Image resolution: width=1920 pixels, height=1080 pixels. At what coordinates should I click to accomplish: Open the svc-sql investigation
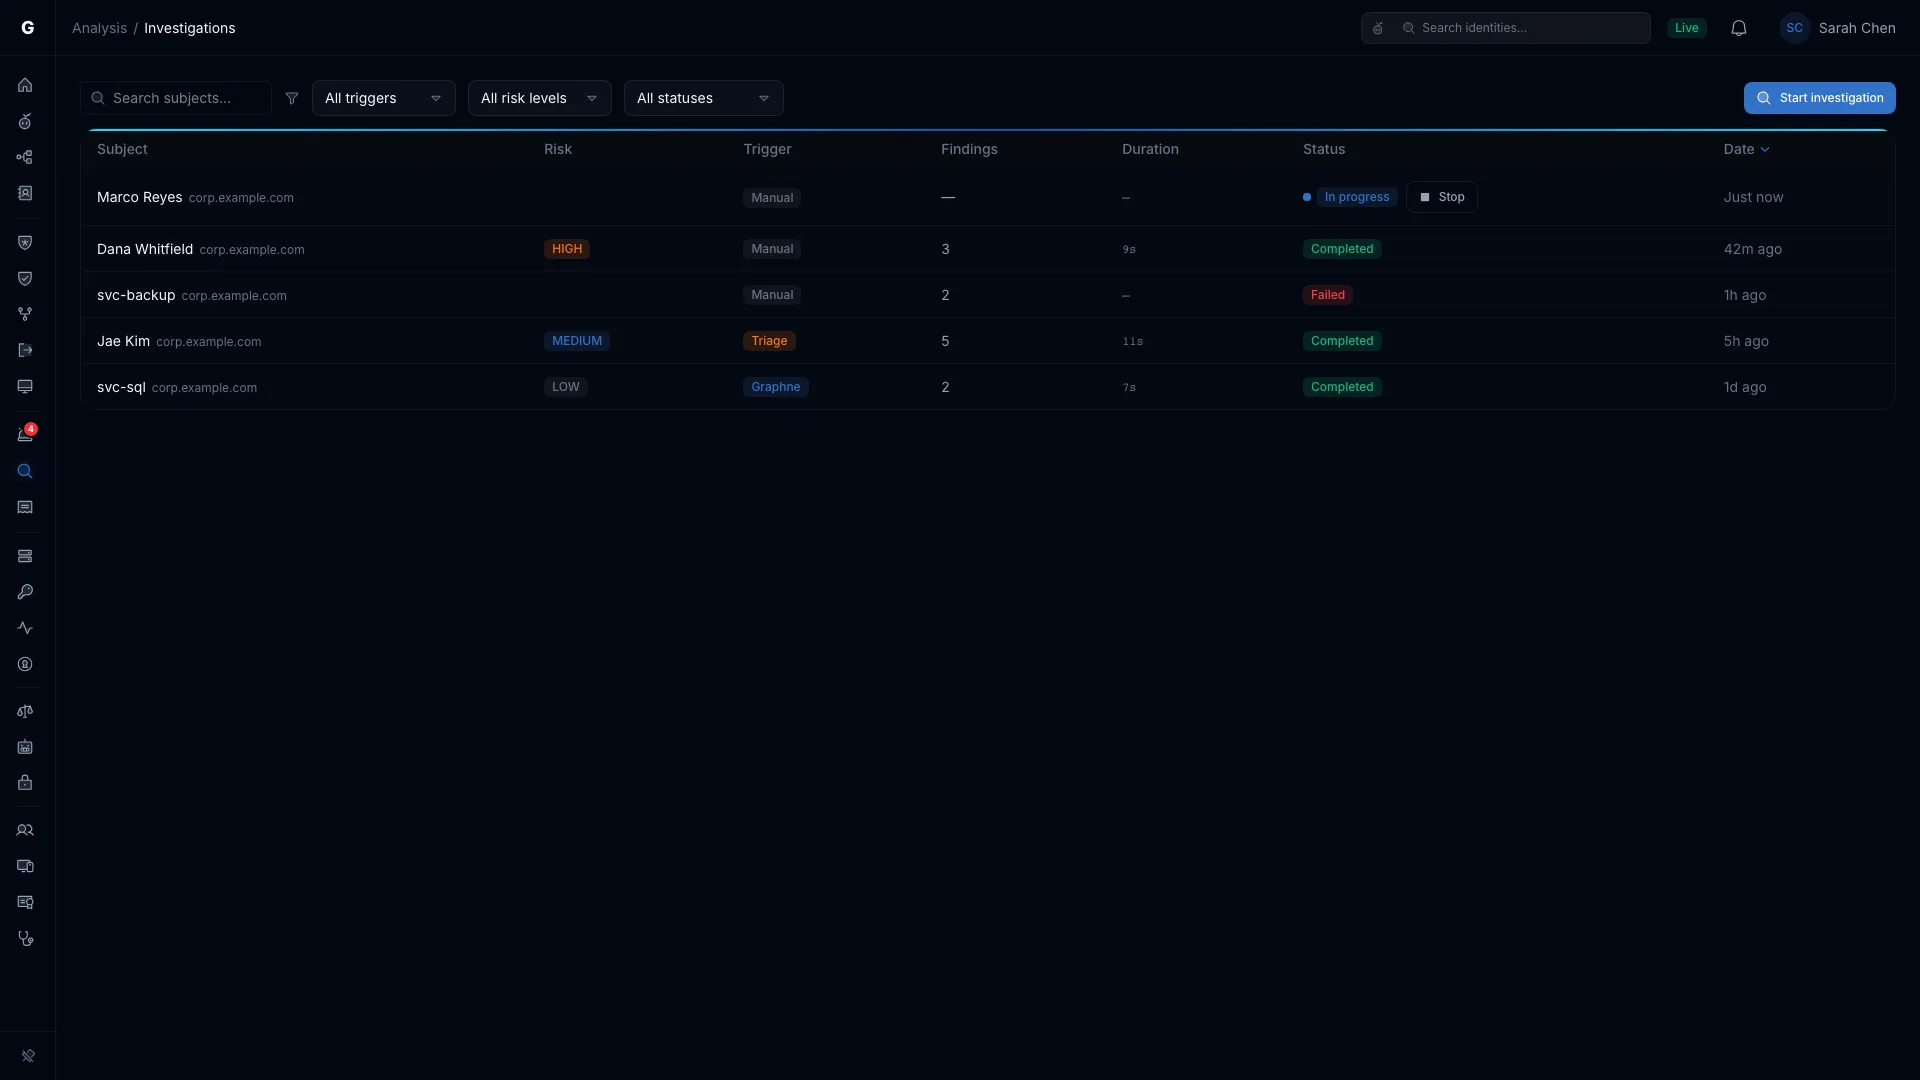[x=988, y=387]
